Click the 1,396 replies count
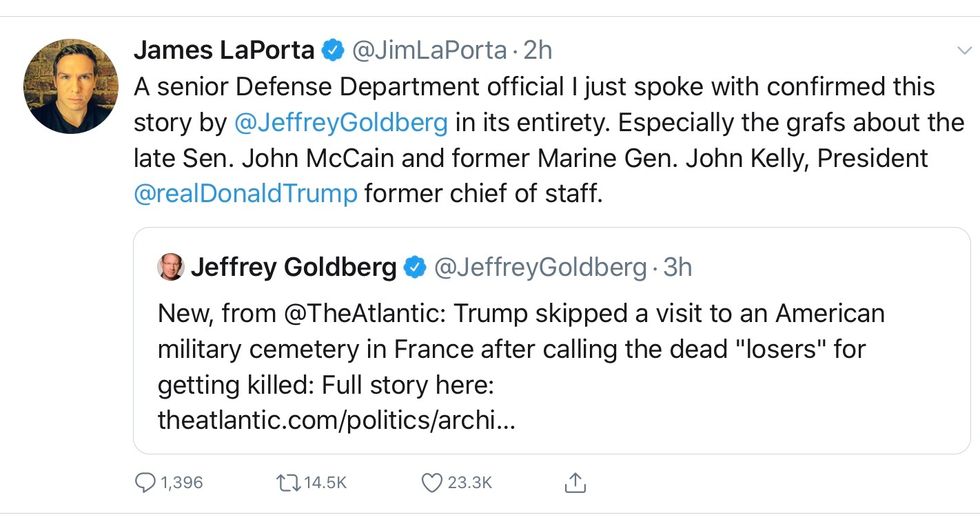Screen dimensions: 980x518 click(x=181, y=483)
